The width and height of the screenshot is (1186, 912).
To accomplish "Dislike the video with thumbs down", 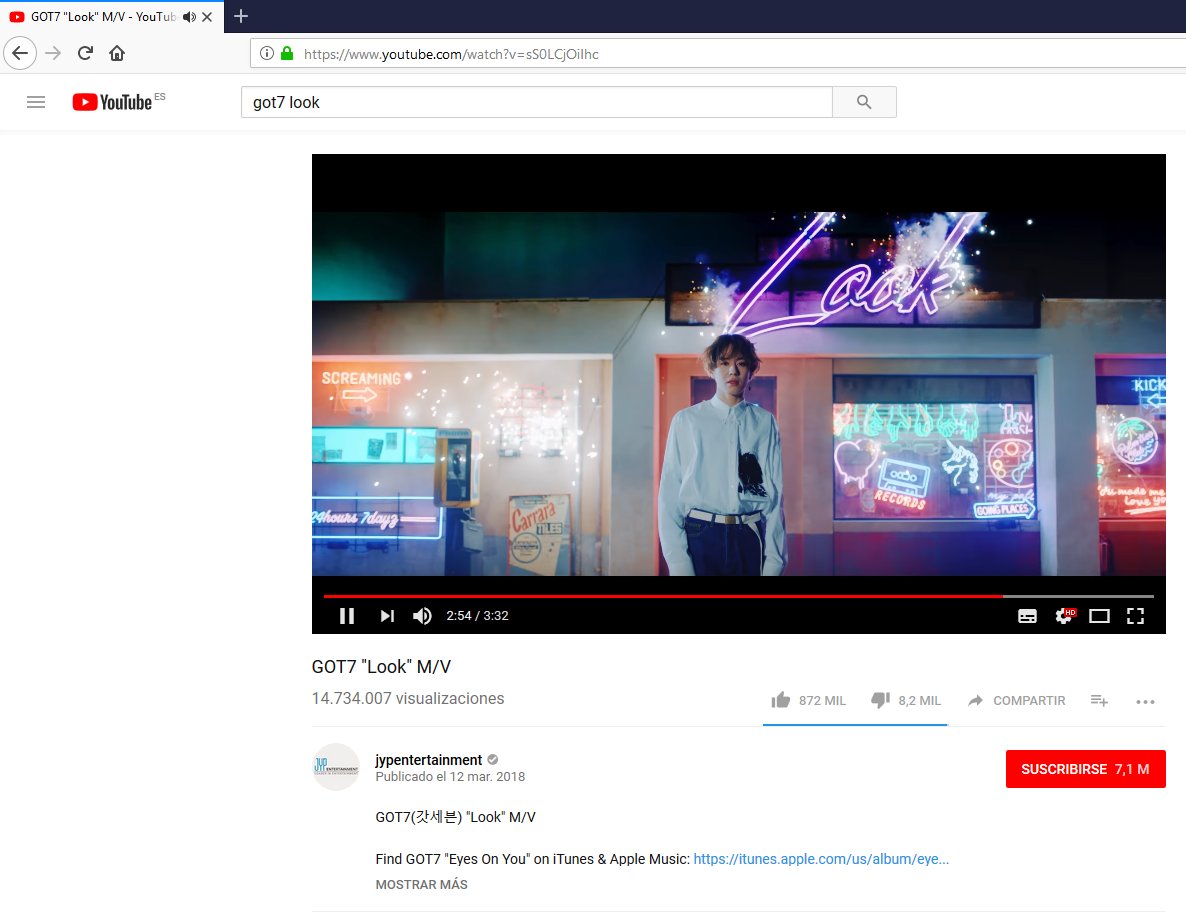I will pyautogui.click(x=906, y=700).
